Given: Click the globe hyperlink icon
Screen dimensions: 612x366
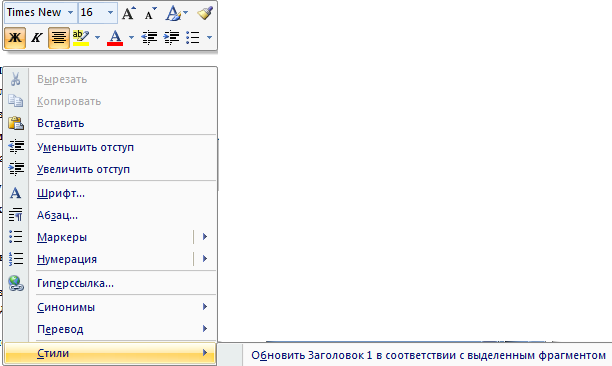Looking at the screenshot, I should coord(16,283).
